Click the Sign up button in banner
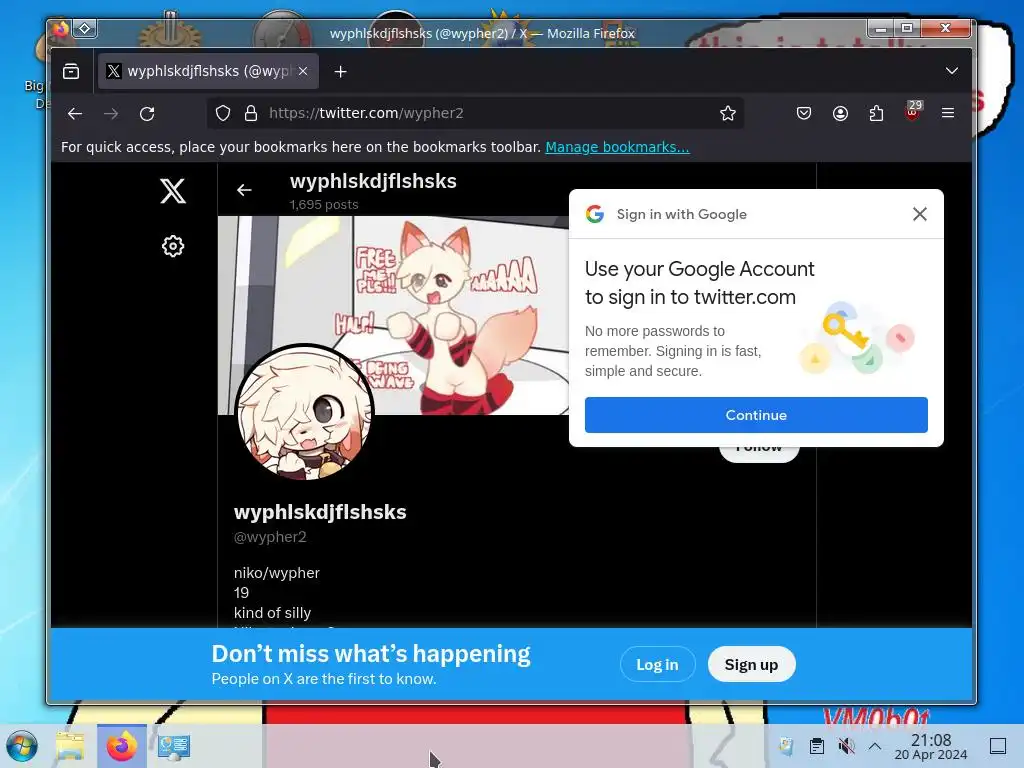The height and width of the screenshot is (768, 1024). pos(751,664)
